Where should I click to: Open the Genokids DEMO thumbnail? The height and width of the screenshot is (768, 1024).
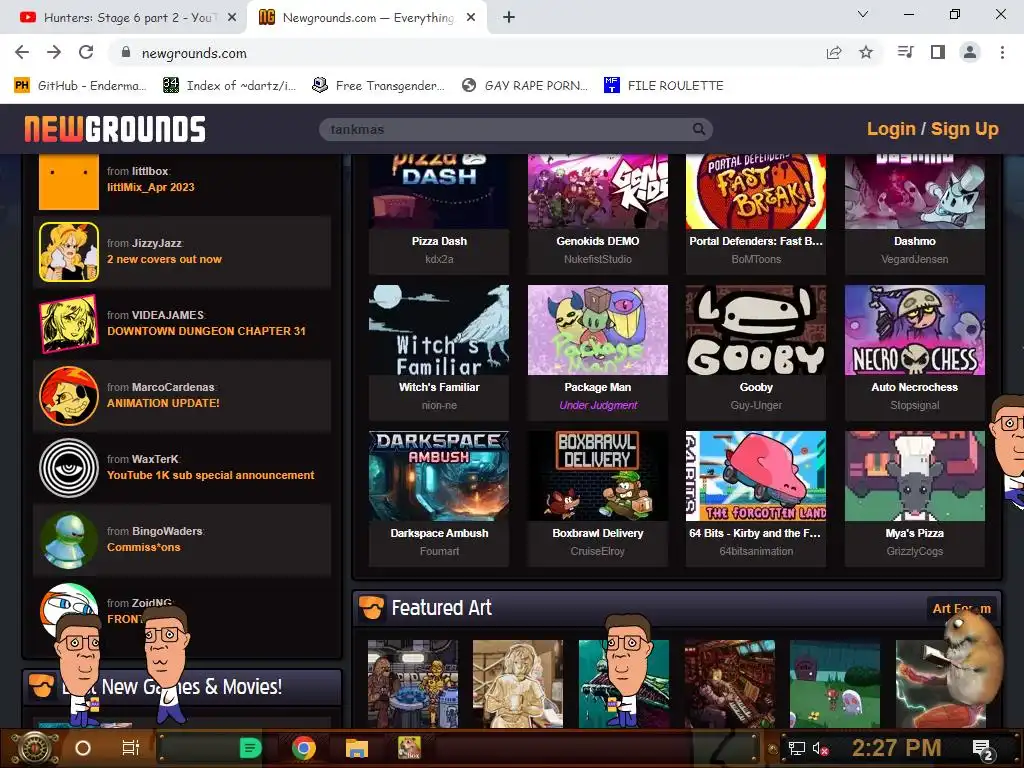click(598, 191)
